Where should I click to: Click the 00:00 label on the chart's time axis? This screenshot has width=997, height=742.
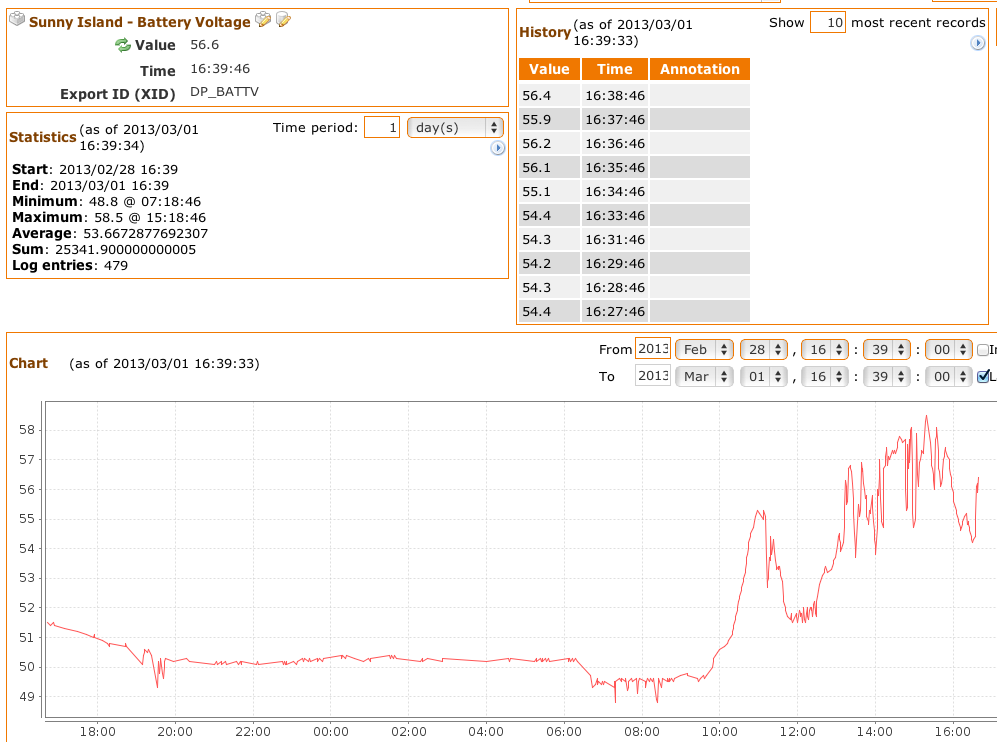pos(331,732)
